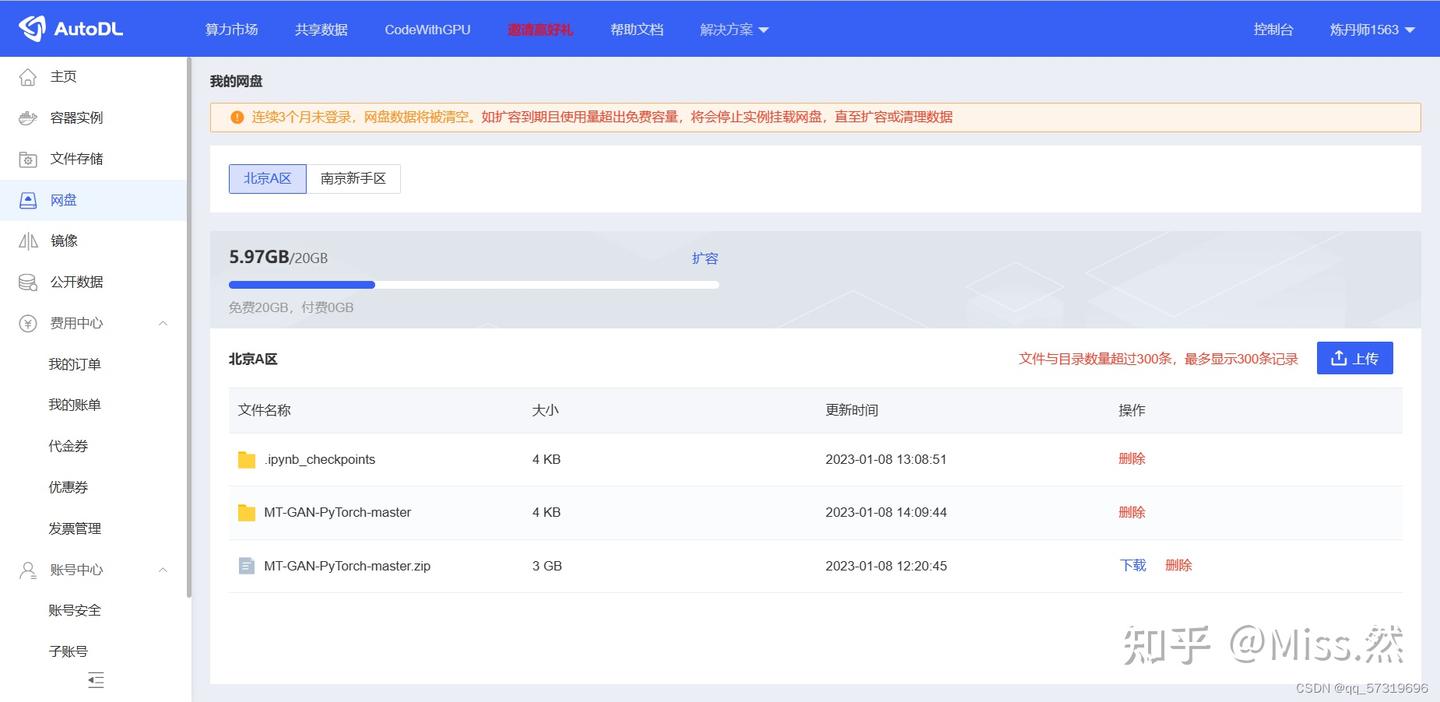Open CodeWithGPU from the top menu

coord(427,29)
